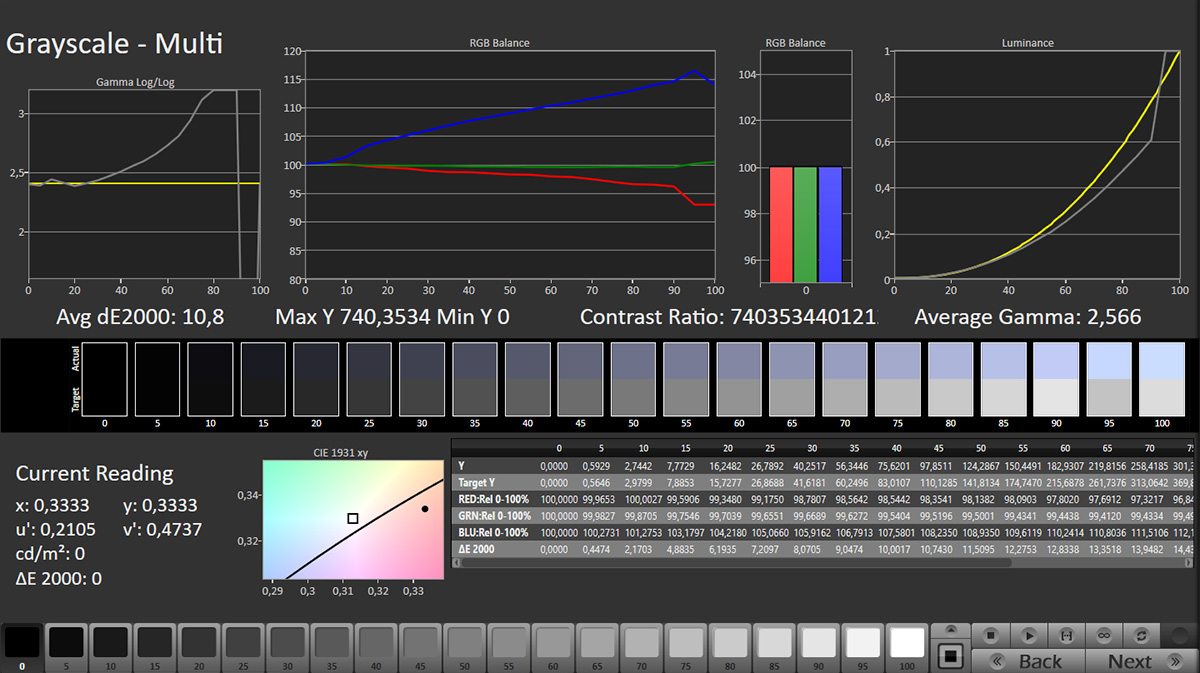Click Actual/Target comparison swatch labeled 75
The image size is (1200, 673).
click(897, 379)
